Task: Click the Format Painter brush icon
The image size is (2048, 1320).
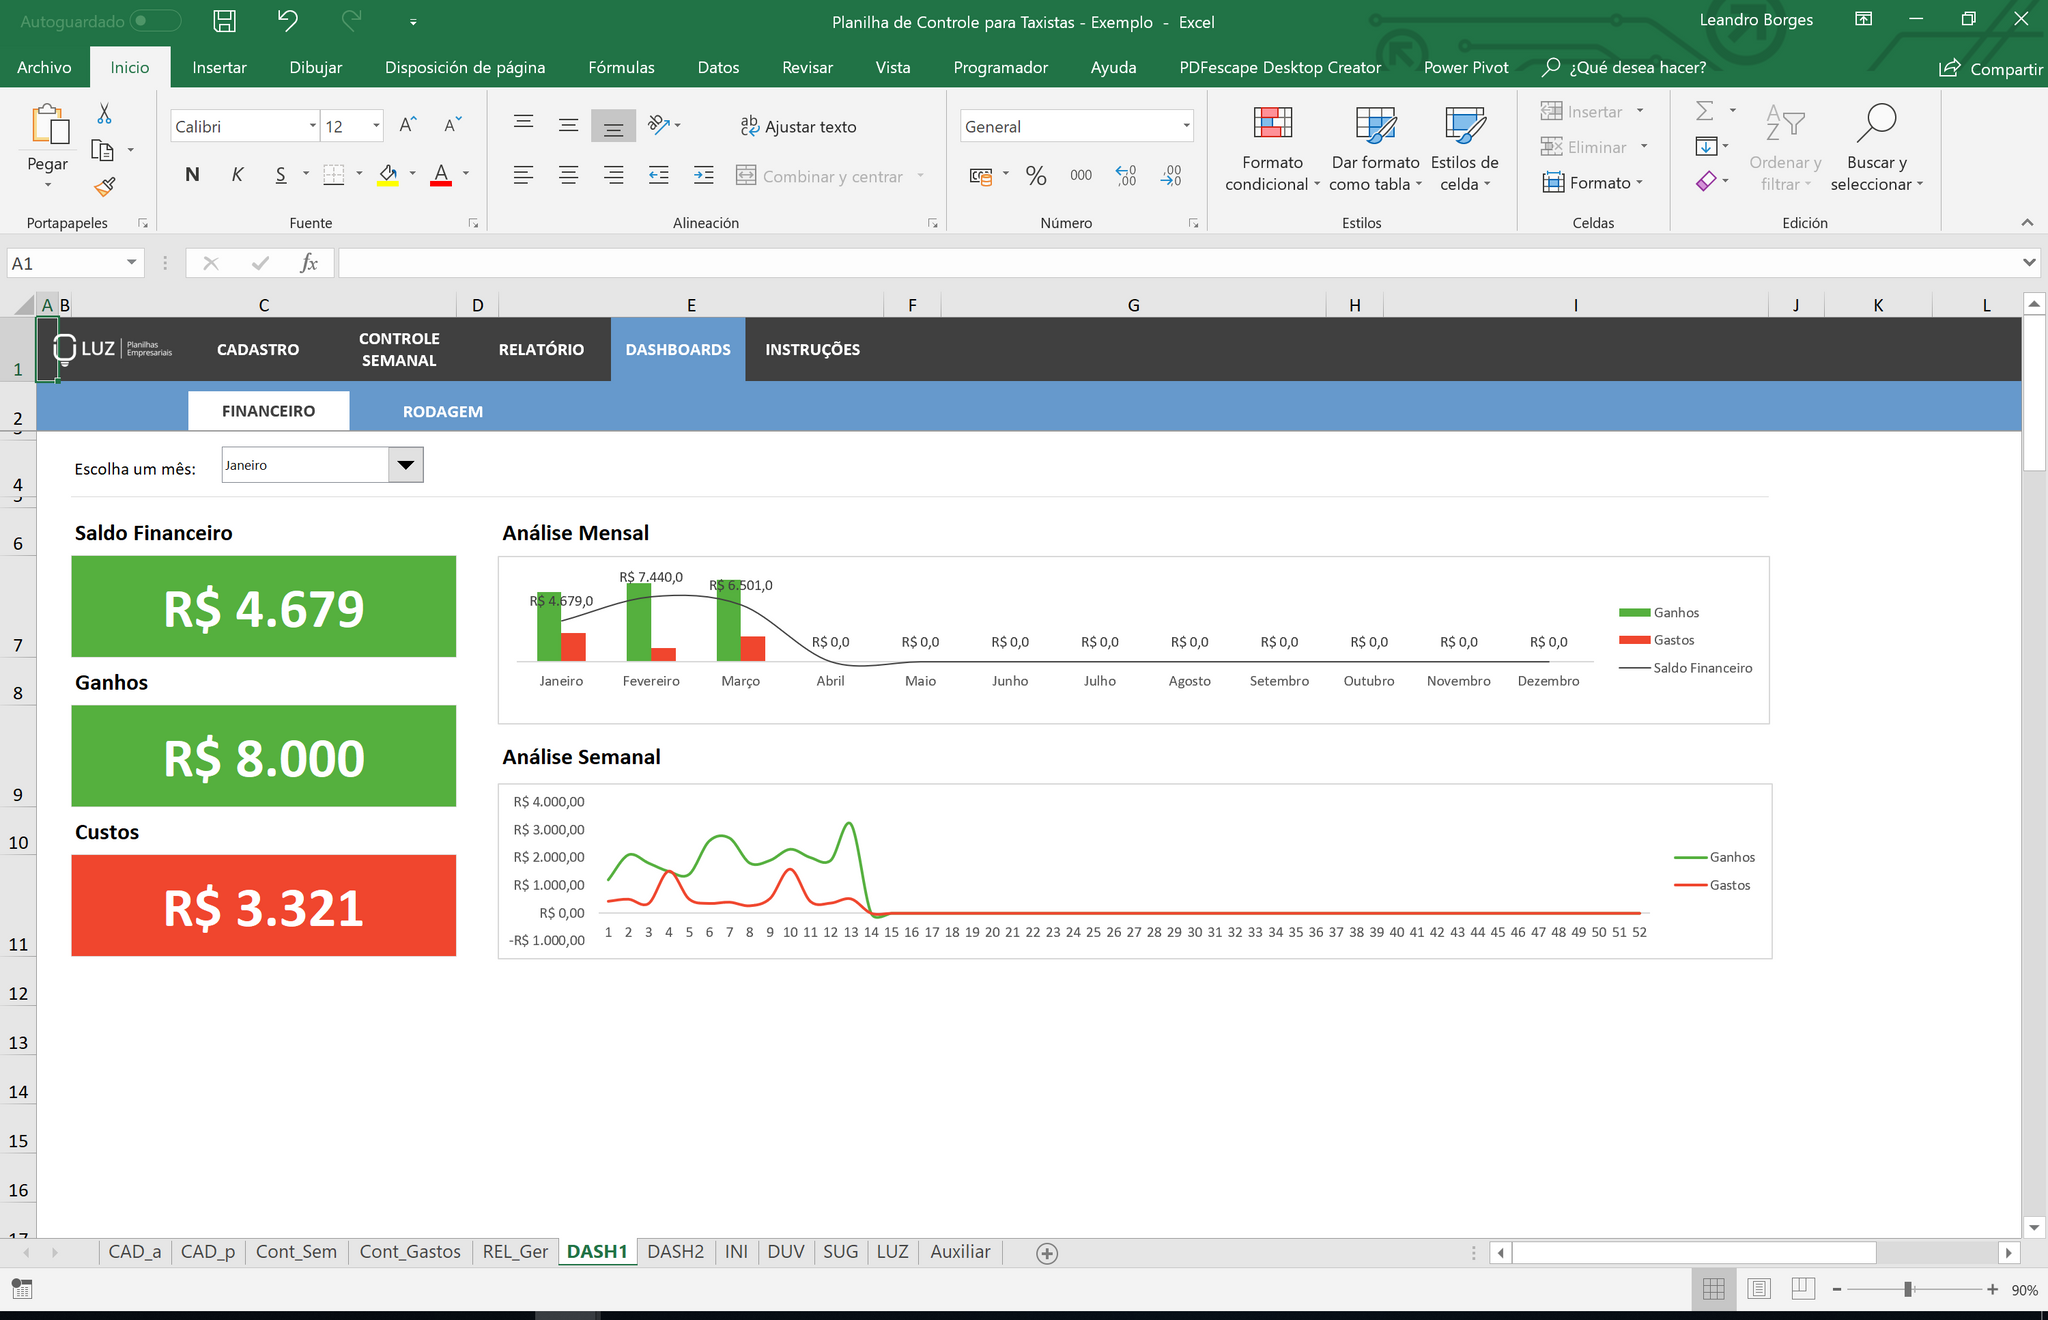Action: point(105,187)
